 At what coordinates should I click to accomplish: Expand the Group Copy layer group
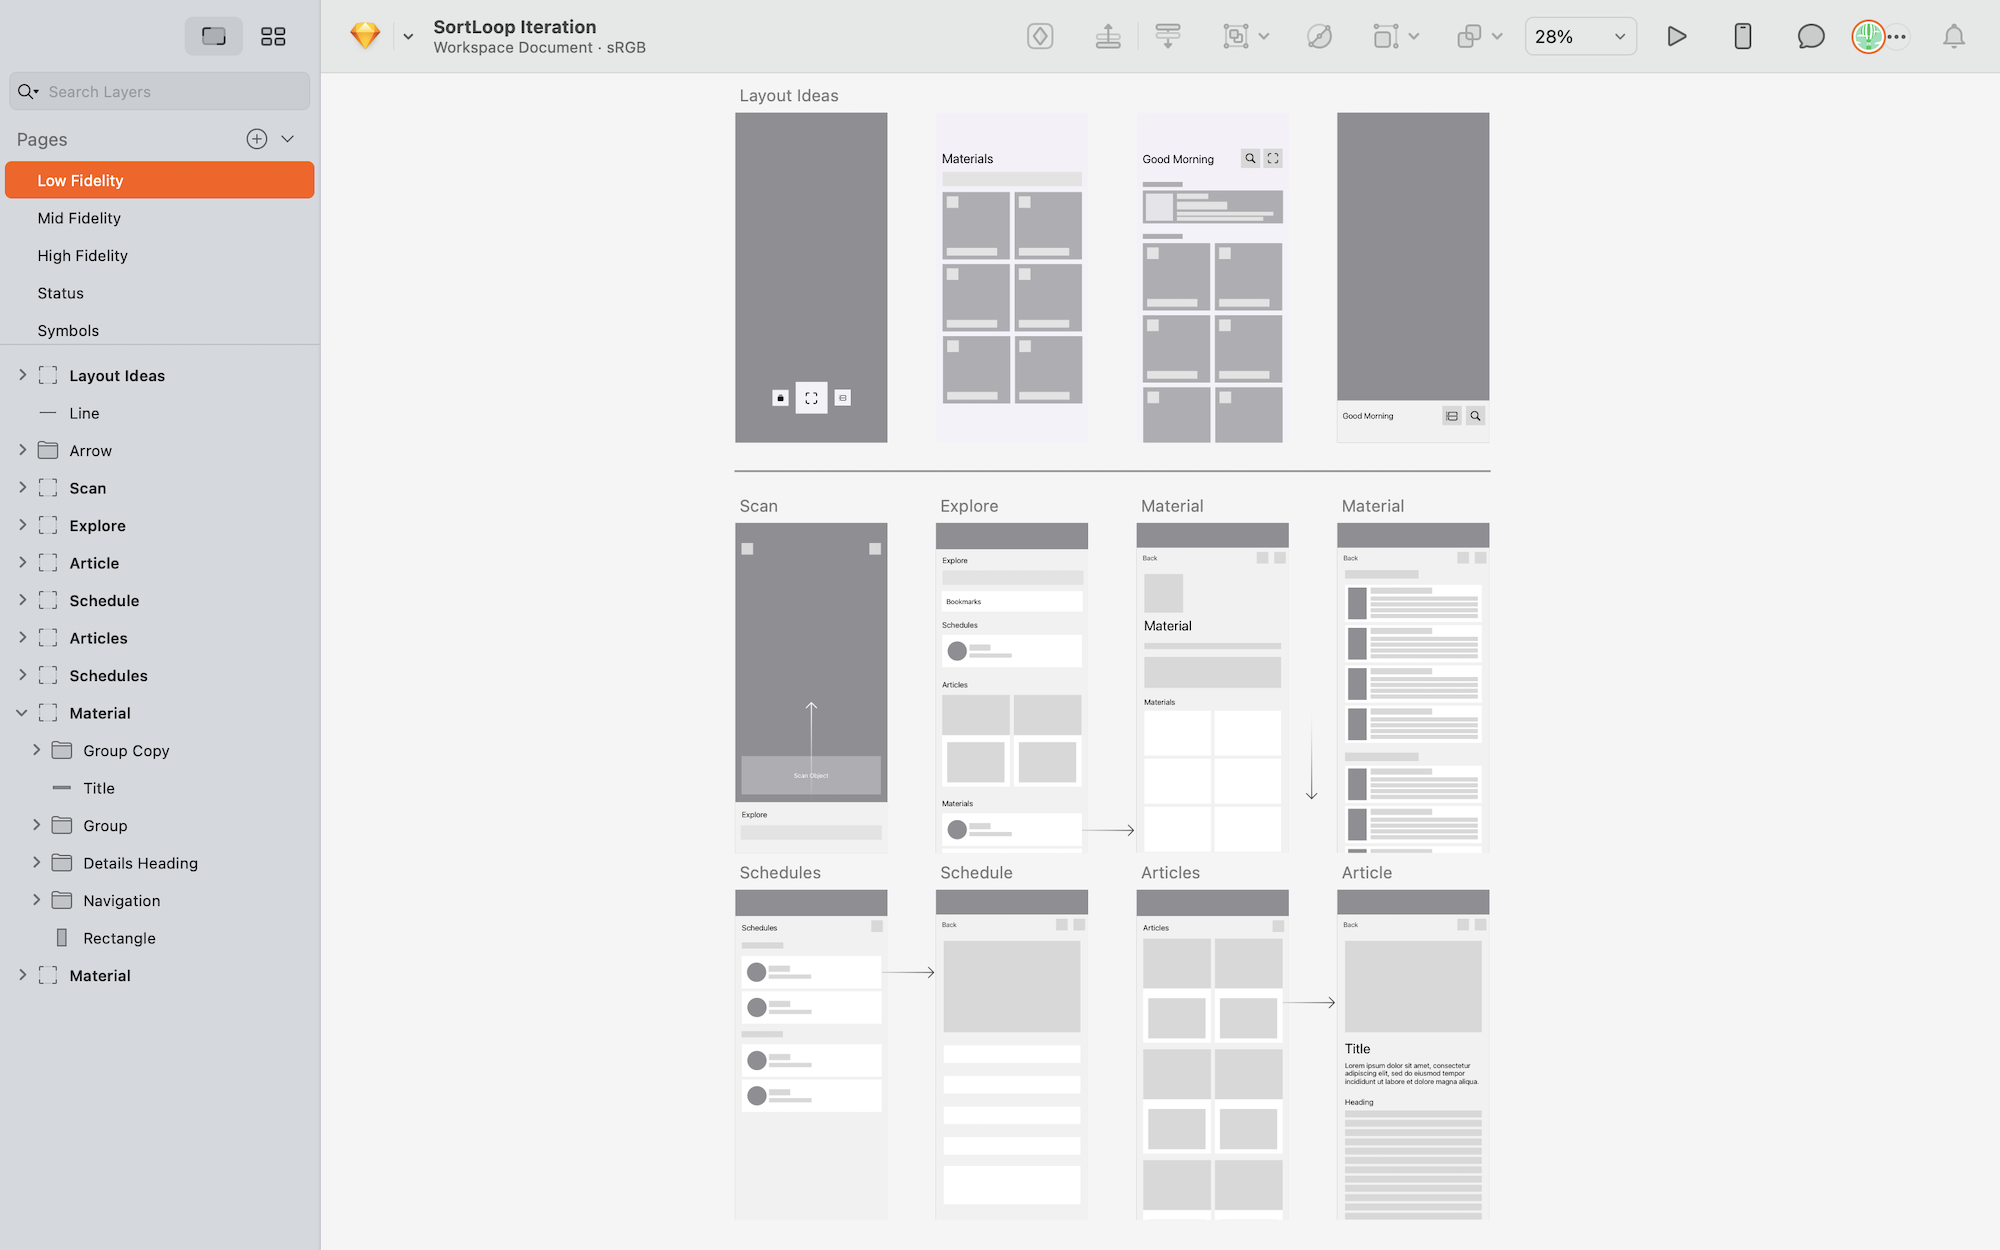37,750
